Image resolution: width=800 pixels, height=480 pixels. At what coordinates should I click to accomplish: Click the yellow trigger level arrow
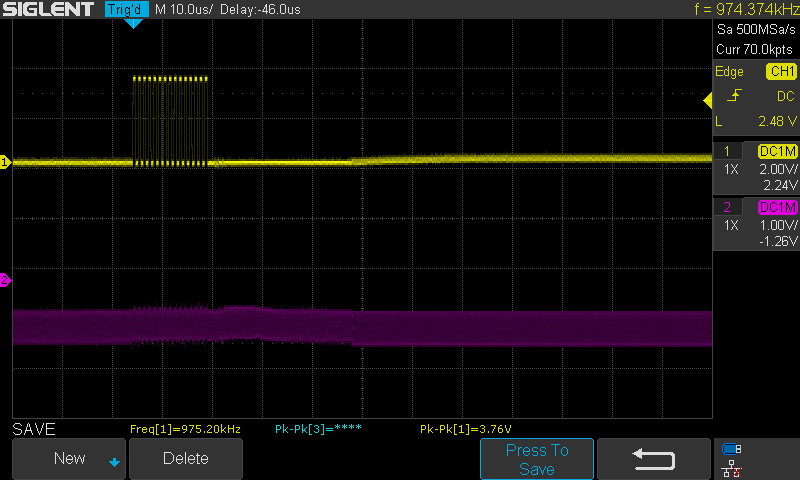708,100
